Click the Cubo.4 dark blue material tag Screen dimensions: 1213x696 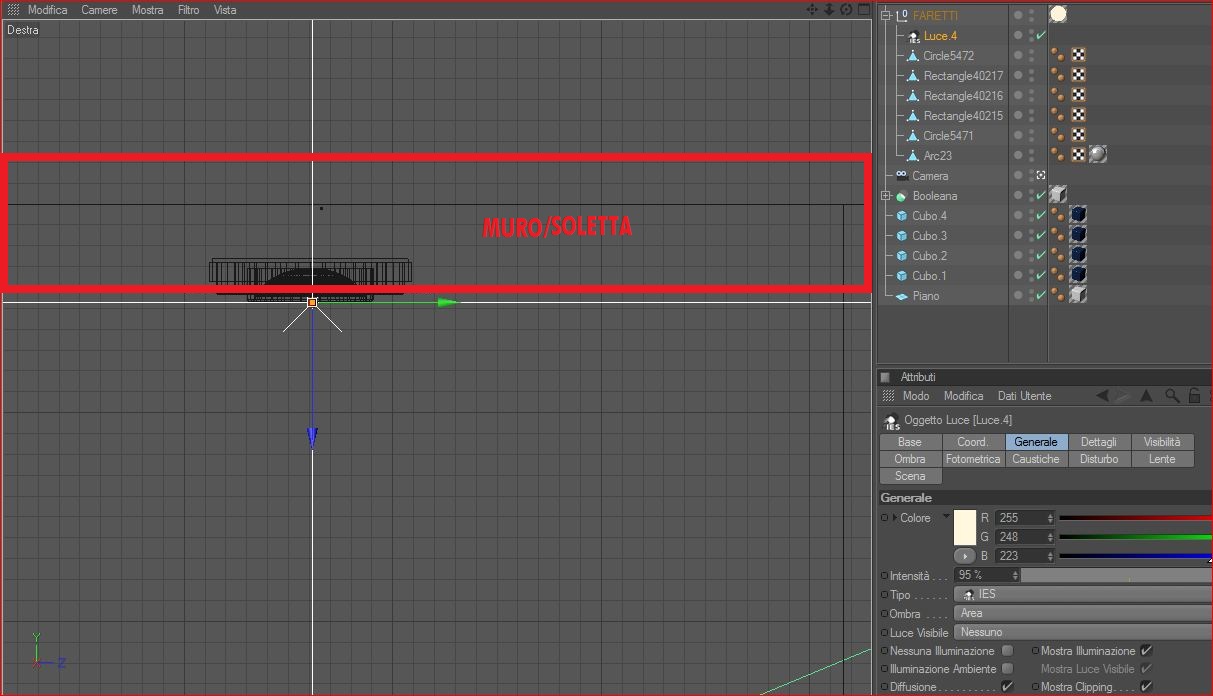click(x=1078, y=215)
